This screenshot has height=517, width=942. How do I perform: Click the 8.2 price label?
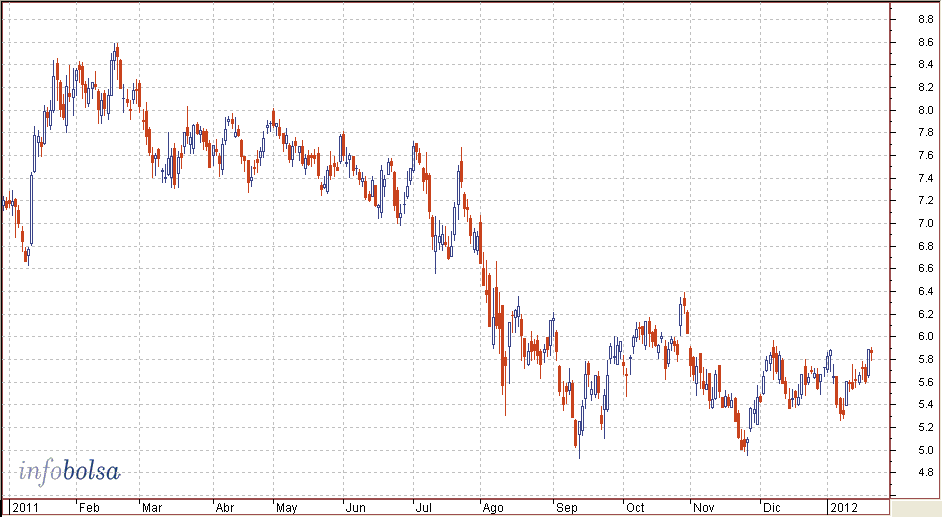[x=926, y=88]
